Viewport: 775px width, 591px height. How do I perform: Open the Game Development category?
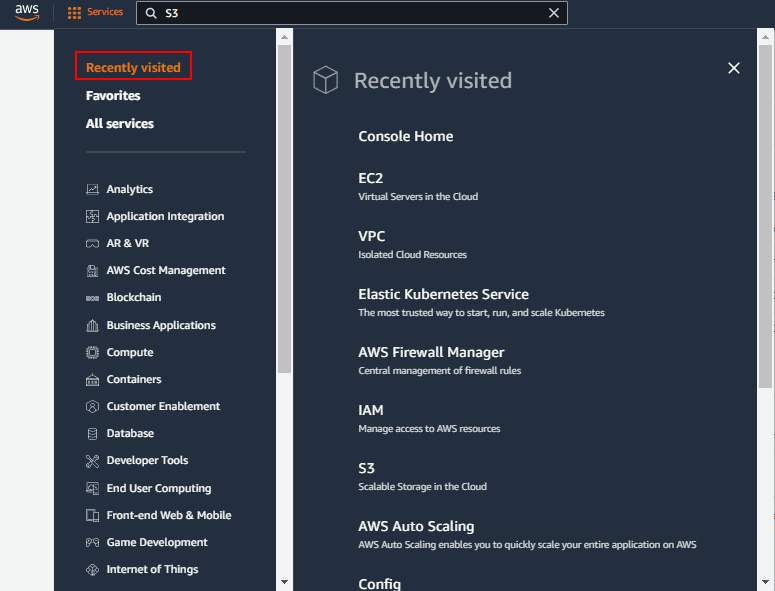[x=157, y=543]
